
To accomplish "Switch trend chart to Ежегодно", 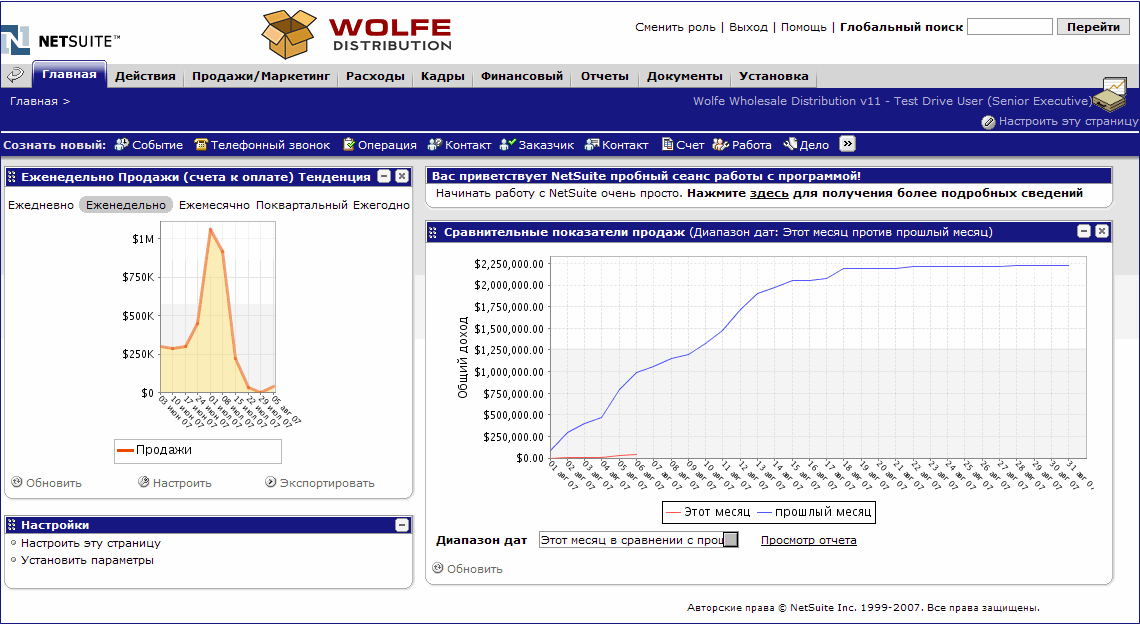I will point(382,205).
